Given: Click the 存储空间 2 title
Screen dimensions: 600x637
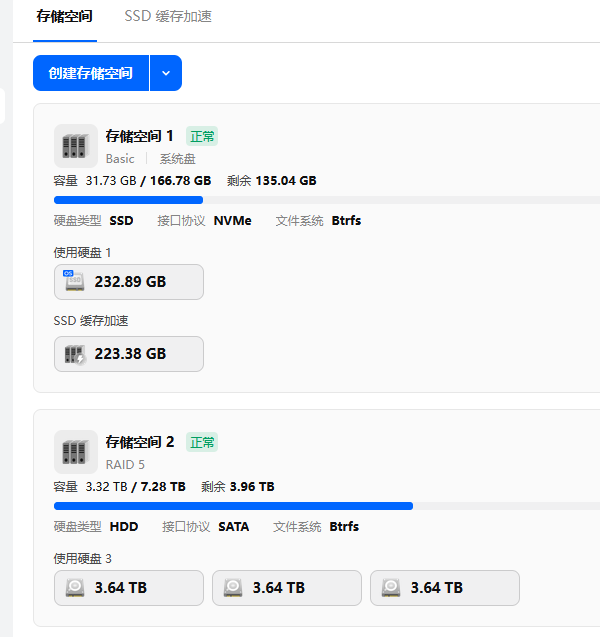Looking at the screenshot, I should click(x=140, y=442).
